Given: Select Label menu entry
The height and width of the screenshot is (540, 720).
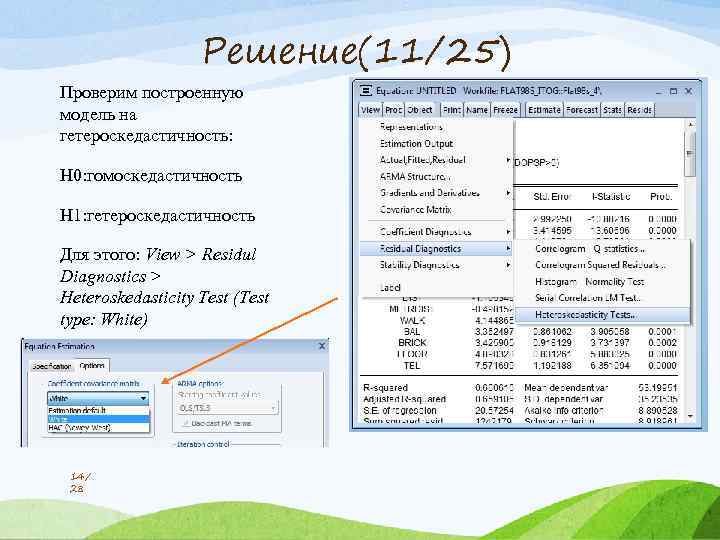Looking at the screenshot, I should point(436,287).
